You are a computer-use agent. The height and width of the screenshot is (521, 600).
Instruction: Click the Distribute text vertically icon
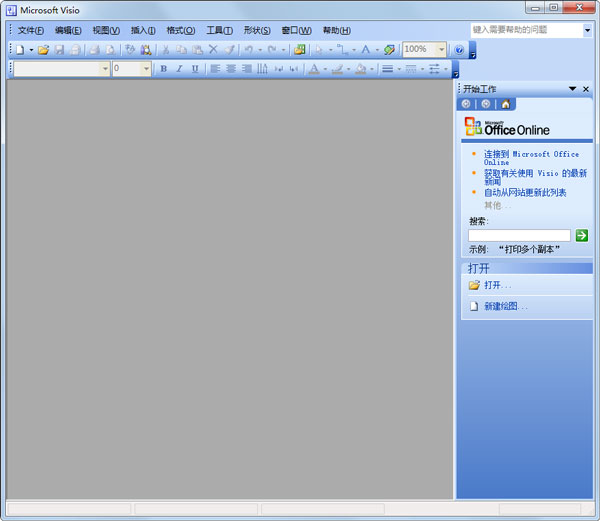click(x=262, y=69)
